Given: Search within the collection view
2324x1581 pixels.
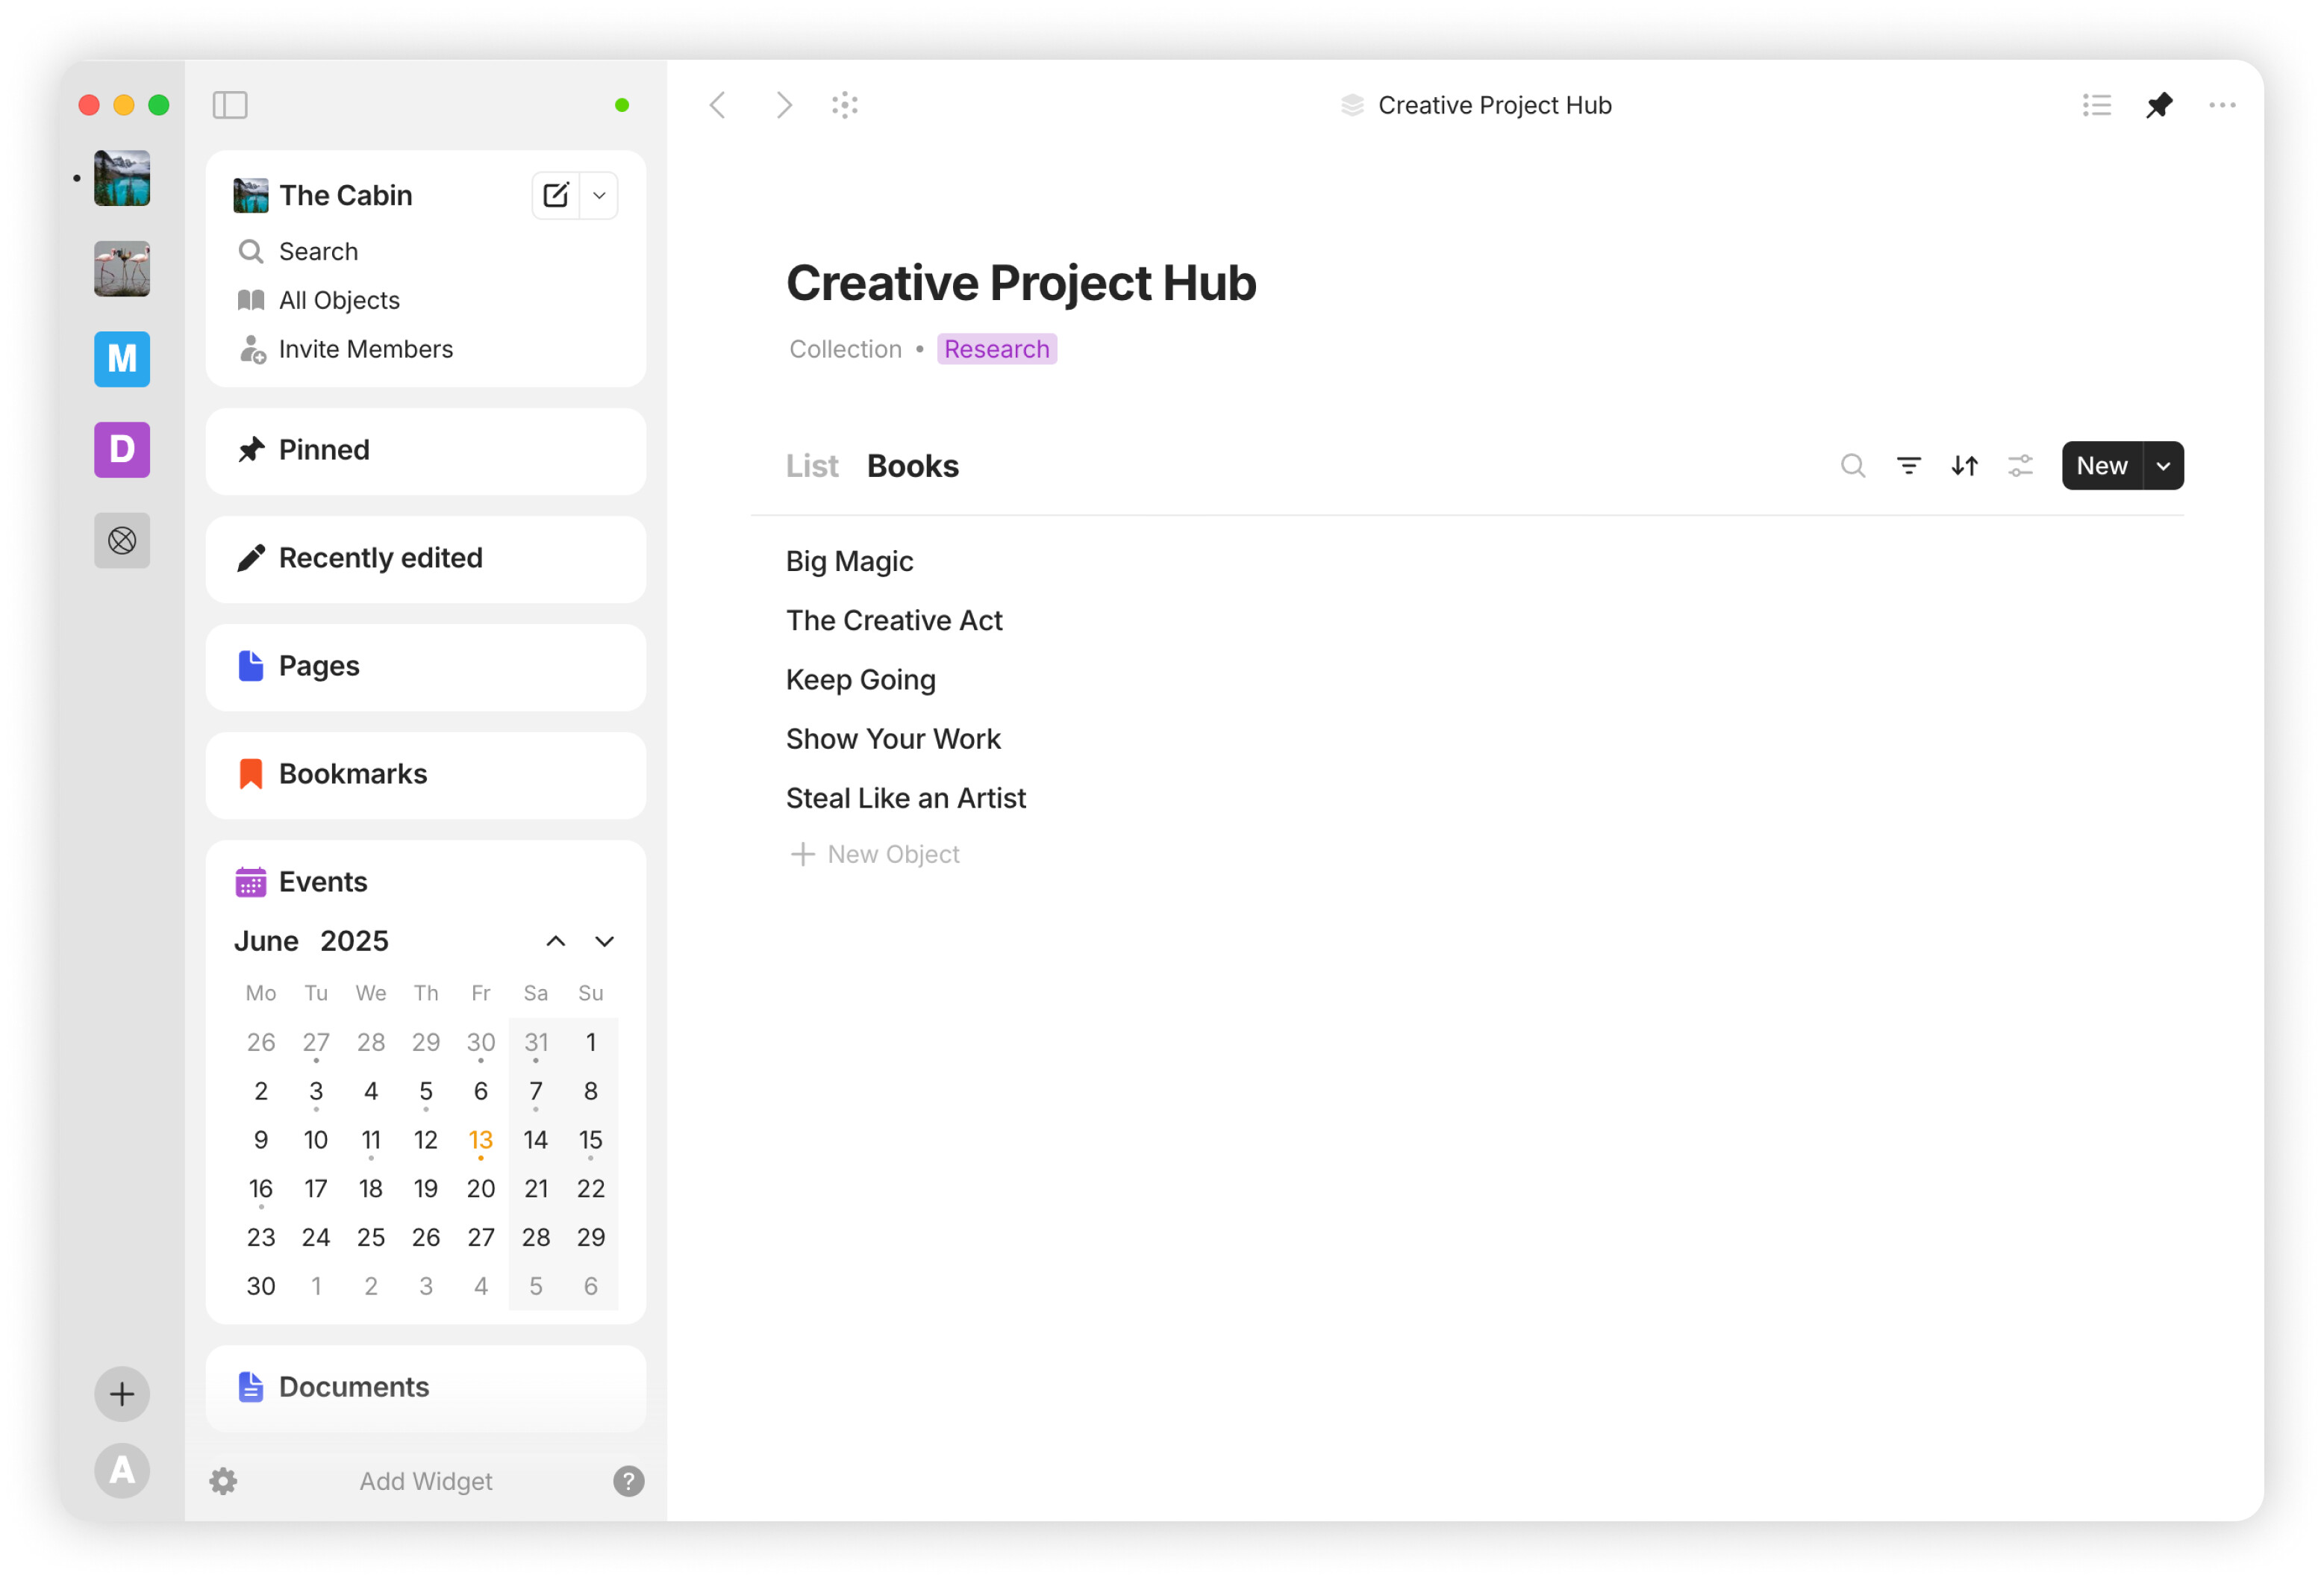Looking at the screenshot, I should click(1852, 466).
